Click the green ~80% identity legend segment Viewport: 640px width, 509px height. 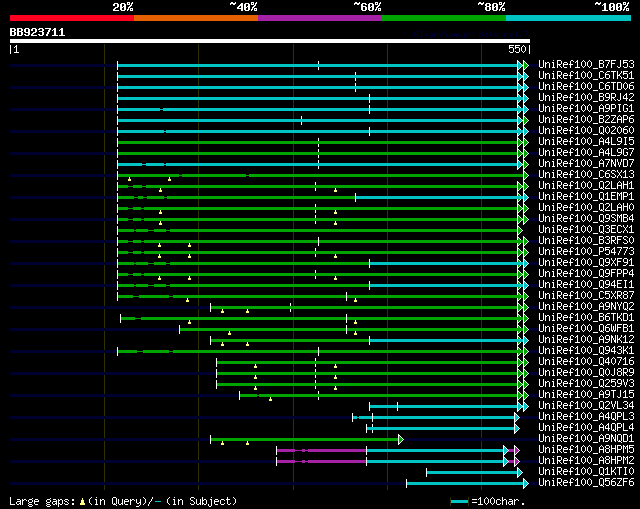point(444,18)
